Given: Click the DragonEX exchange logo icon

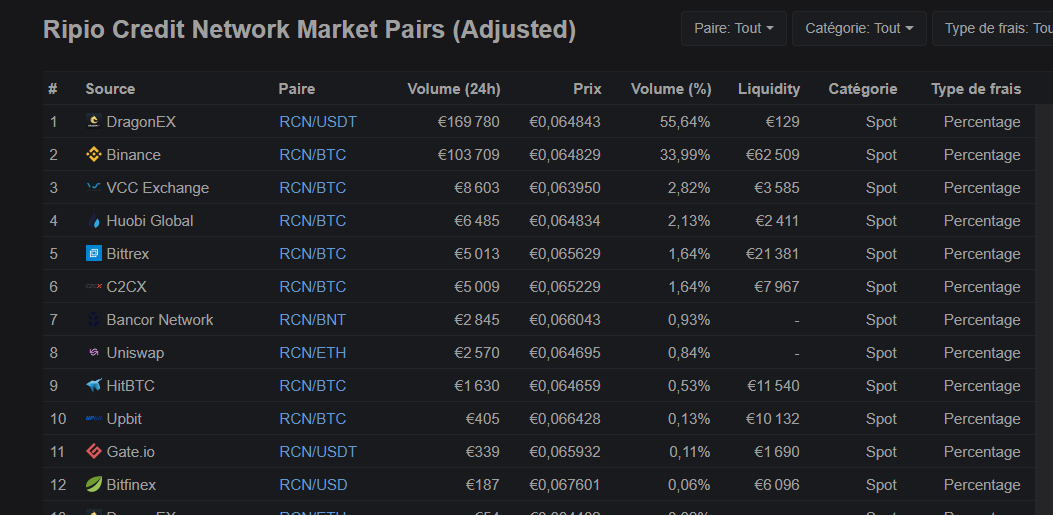Looking at the screenshot, I should click(94, 122).
